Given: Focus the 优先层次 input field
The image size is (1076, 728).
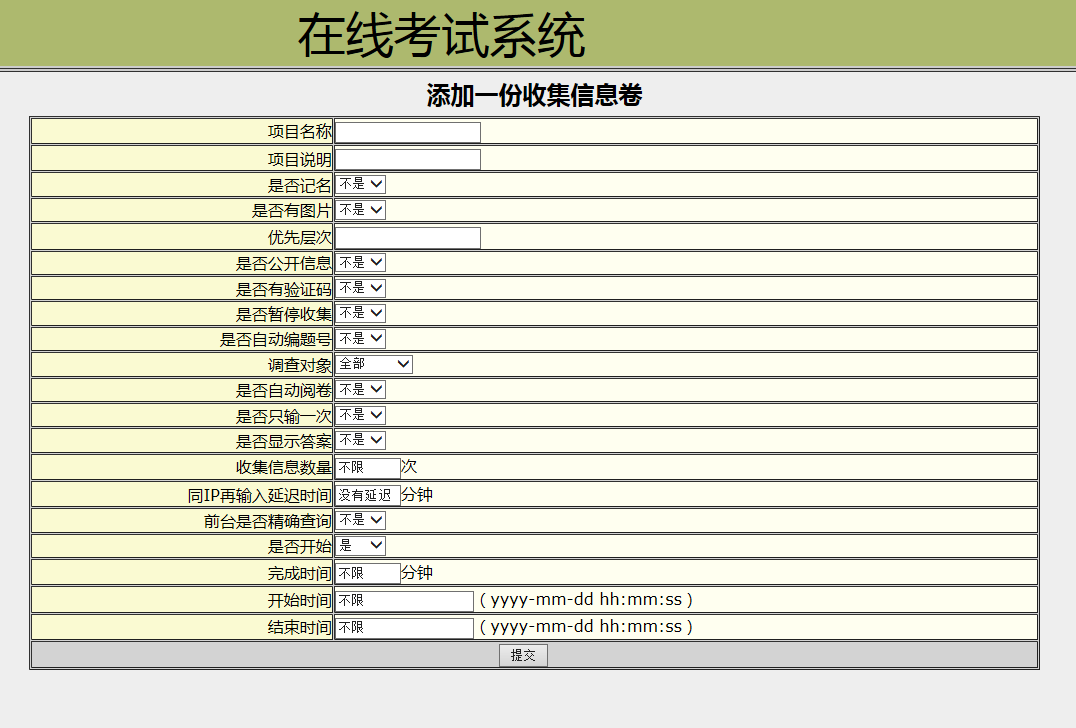Looking at the screenshot, I should (408, 238).
